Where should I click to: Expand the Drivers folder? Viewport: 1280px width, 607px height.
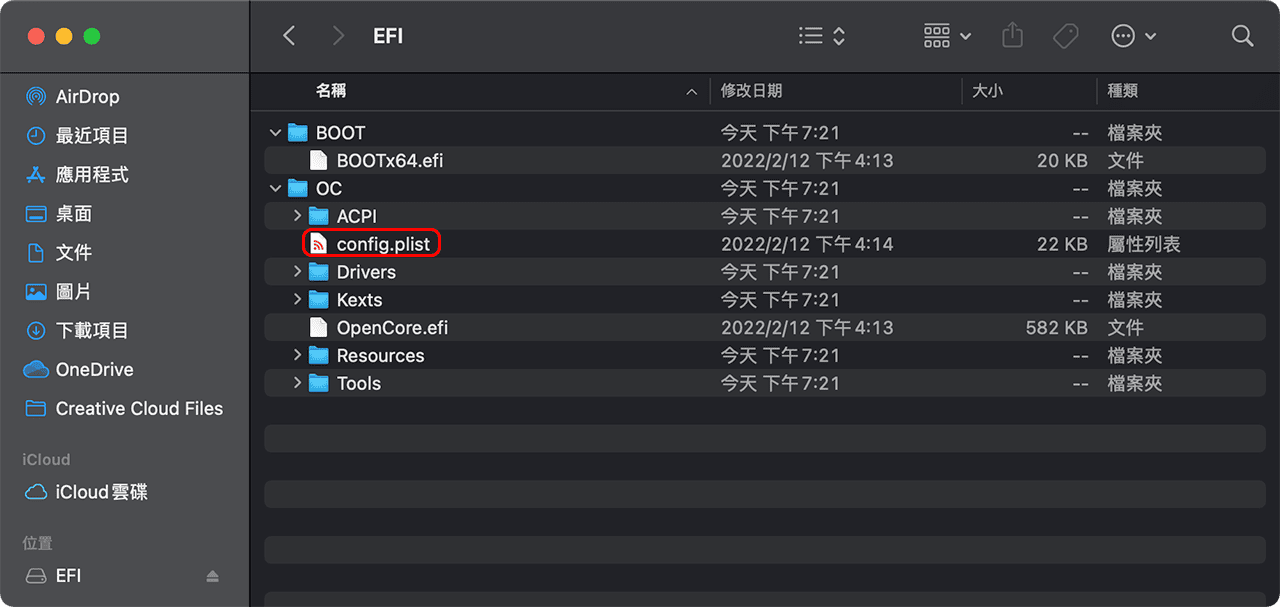pos(296,271)
